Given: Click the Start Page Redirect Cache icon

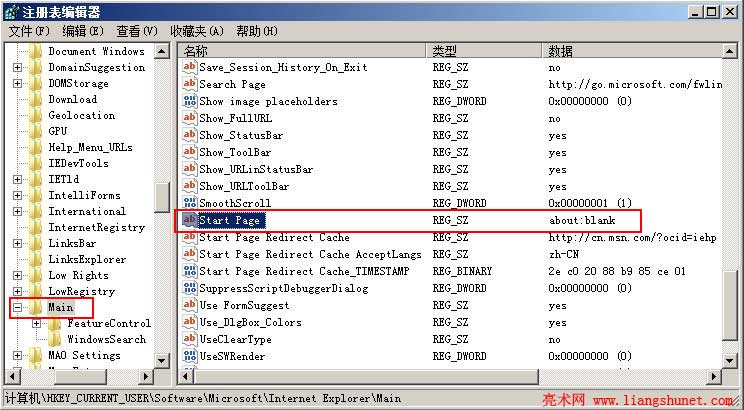Looking at the screenshot, I should pyautogui.click(x=190, y=237).
